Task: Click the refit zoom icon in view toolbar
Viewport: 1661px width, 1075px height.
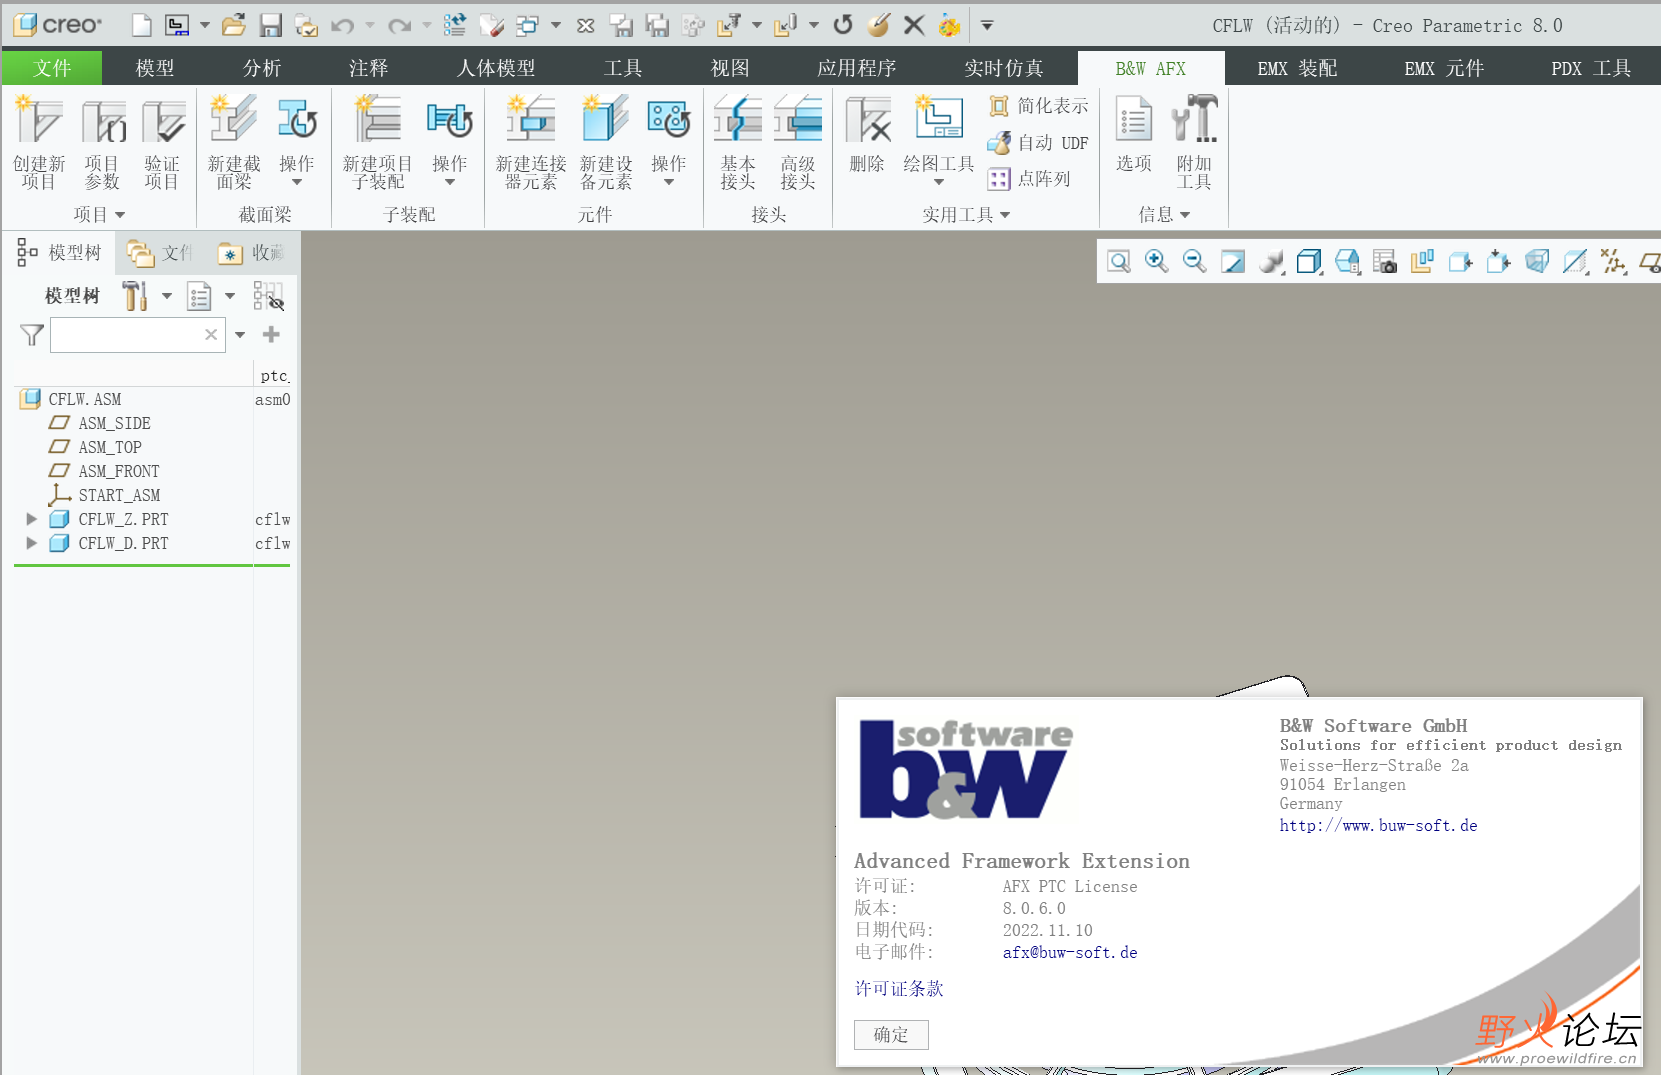Action: 1119,262
